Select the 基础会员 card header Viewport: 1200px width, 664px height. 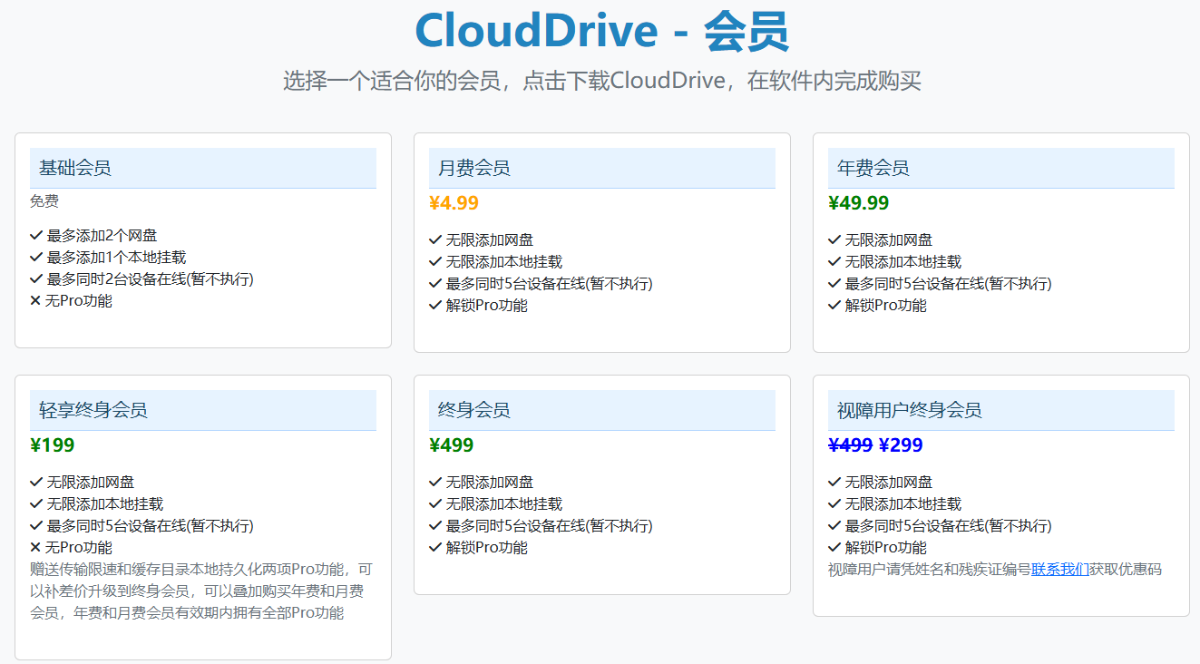pos(203,168)
